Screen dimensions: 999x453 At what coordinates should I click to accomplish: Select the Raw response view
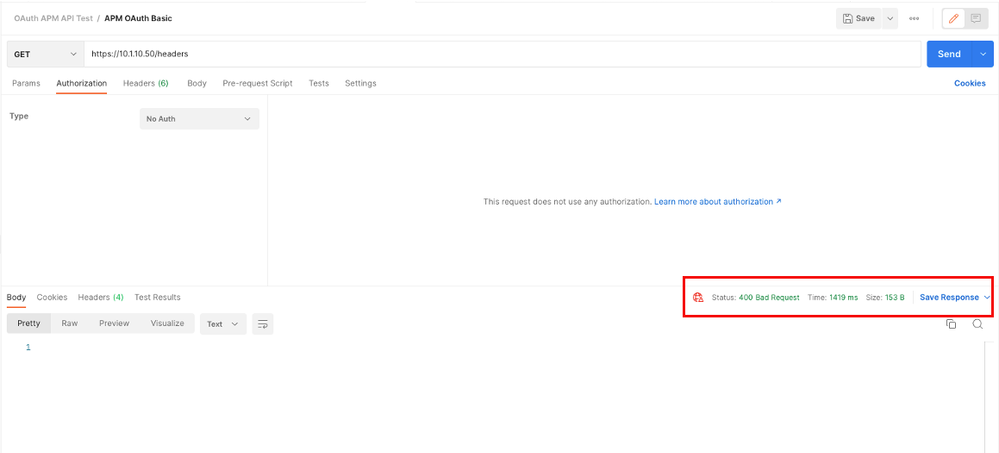(69, 323)
